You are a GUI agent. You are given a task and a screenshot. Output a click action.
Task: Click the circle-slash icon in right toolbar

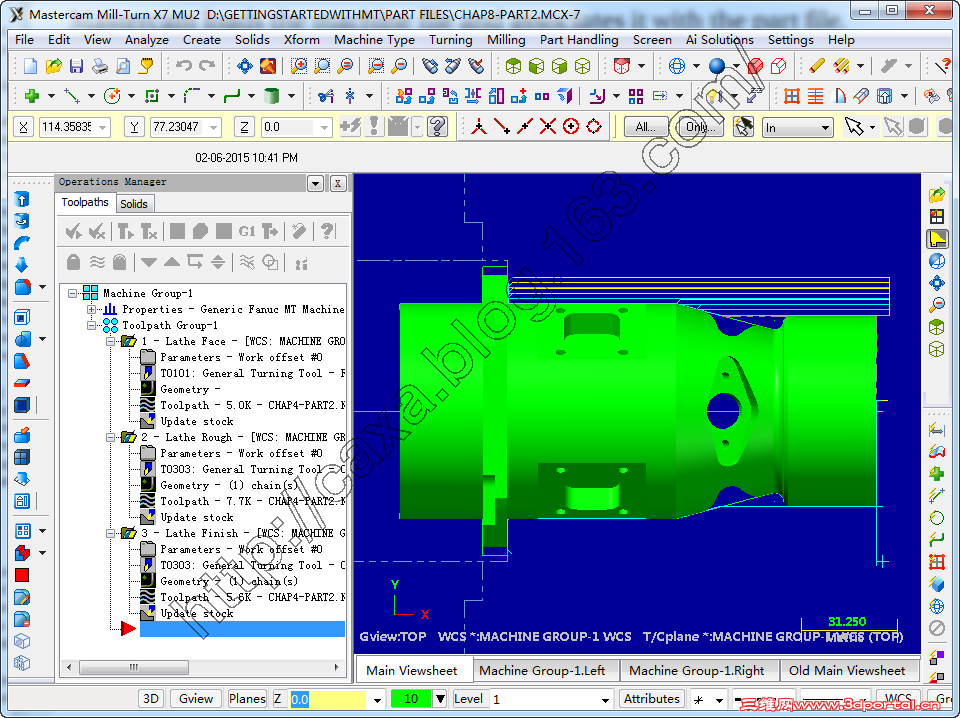(936, 628)
